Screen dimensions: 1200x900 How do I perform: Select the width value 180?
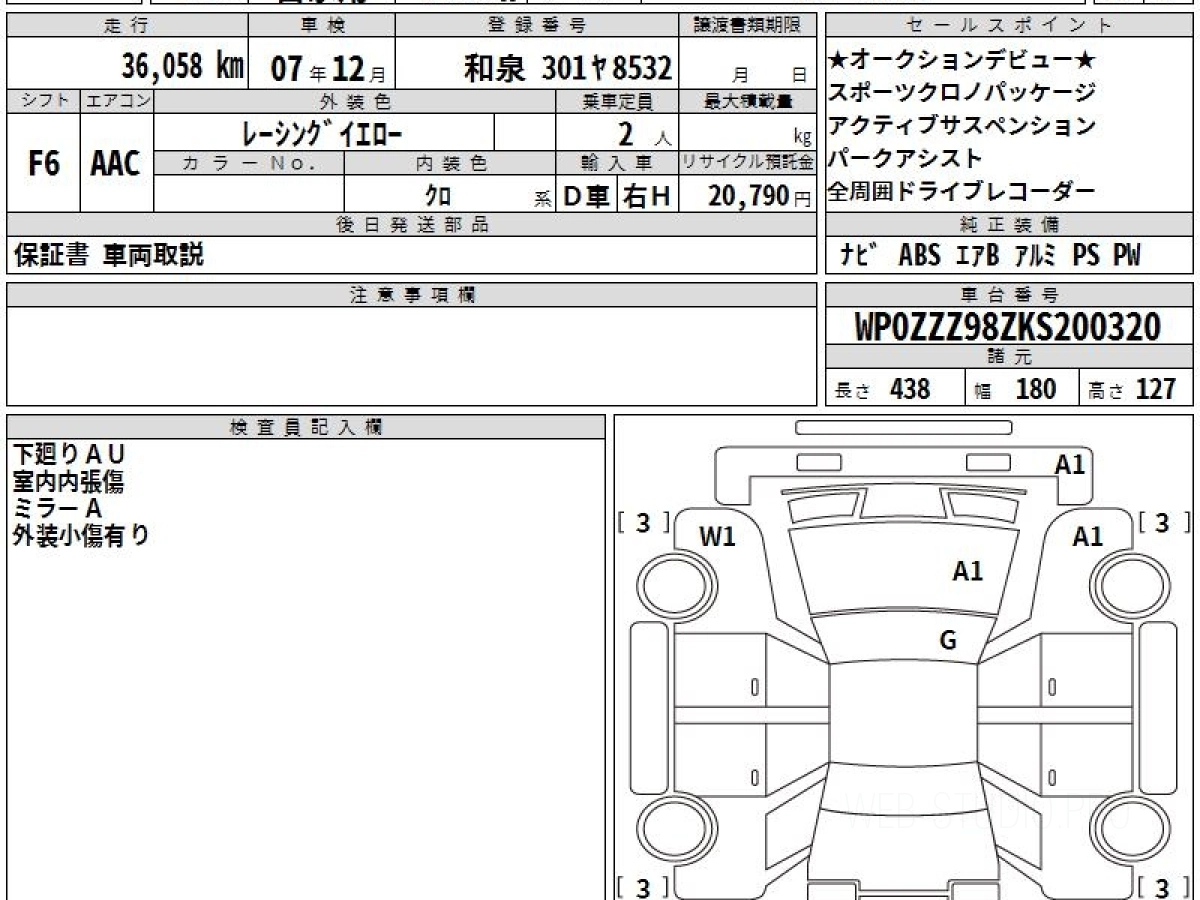[1036, 389]
